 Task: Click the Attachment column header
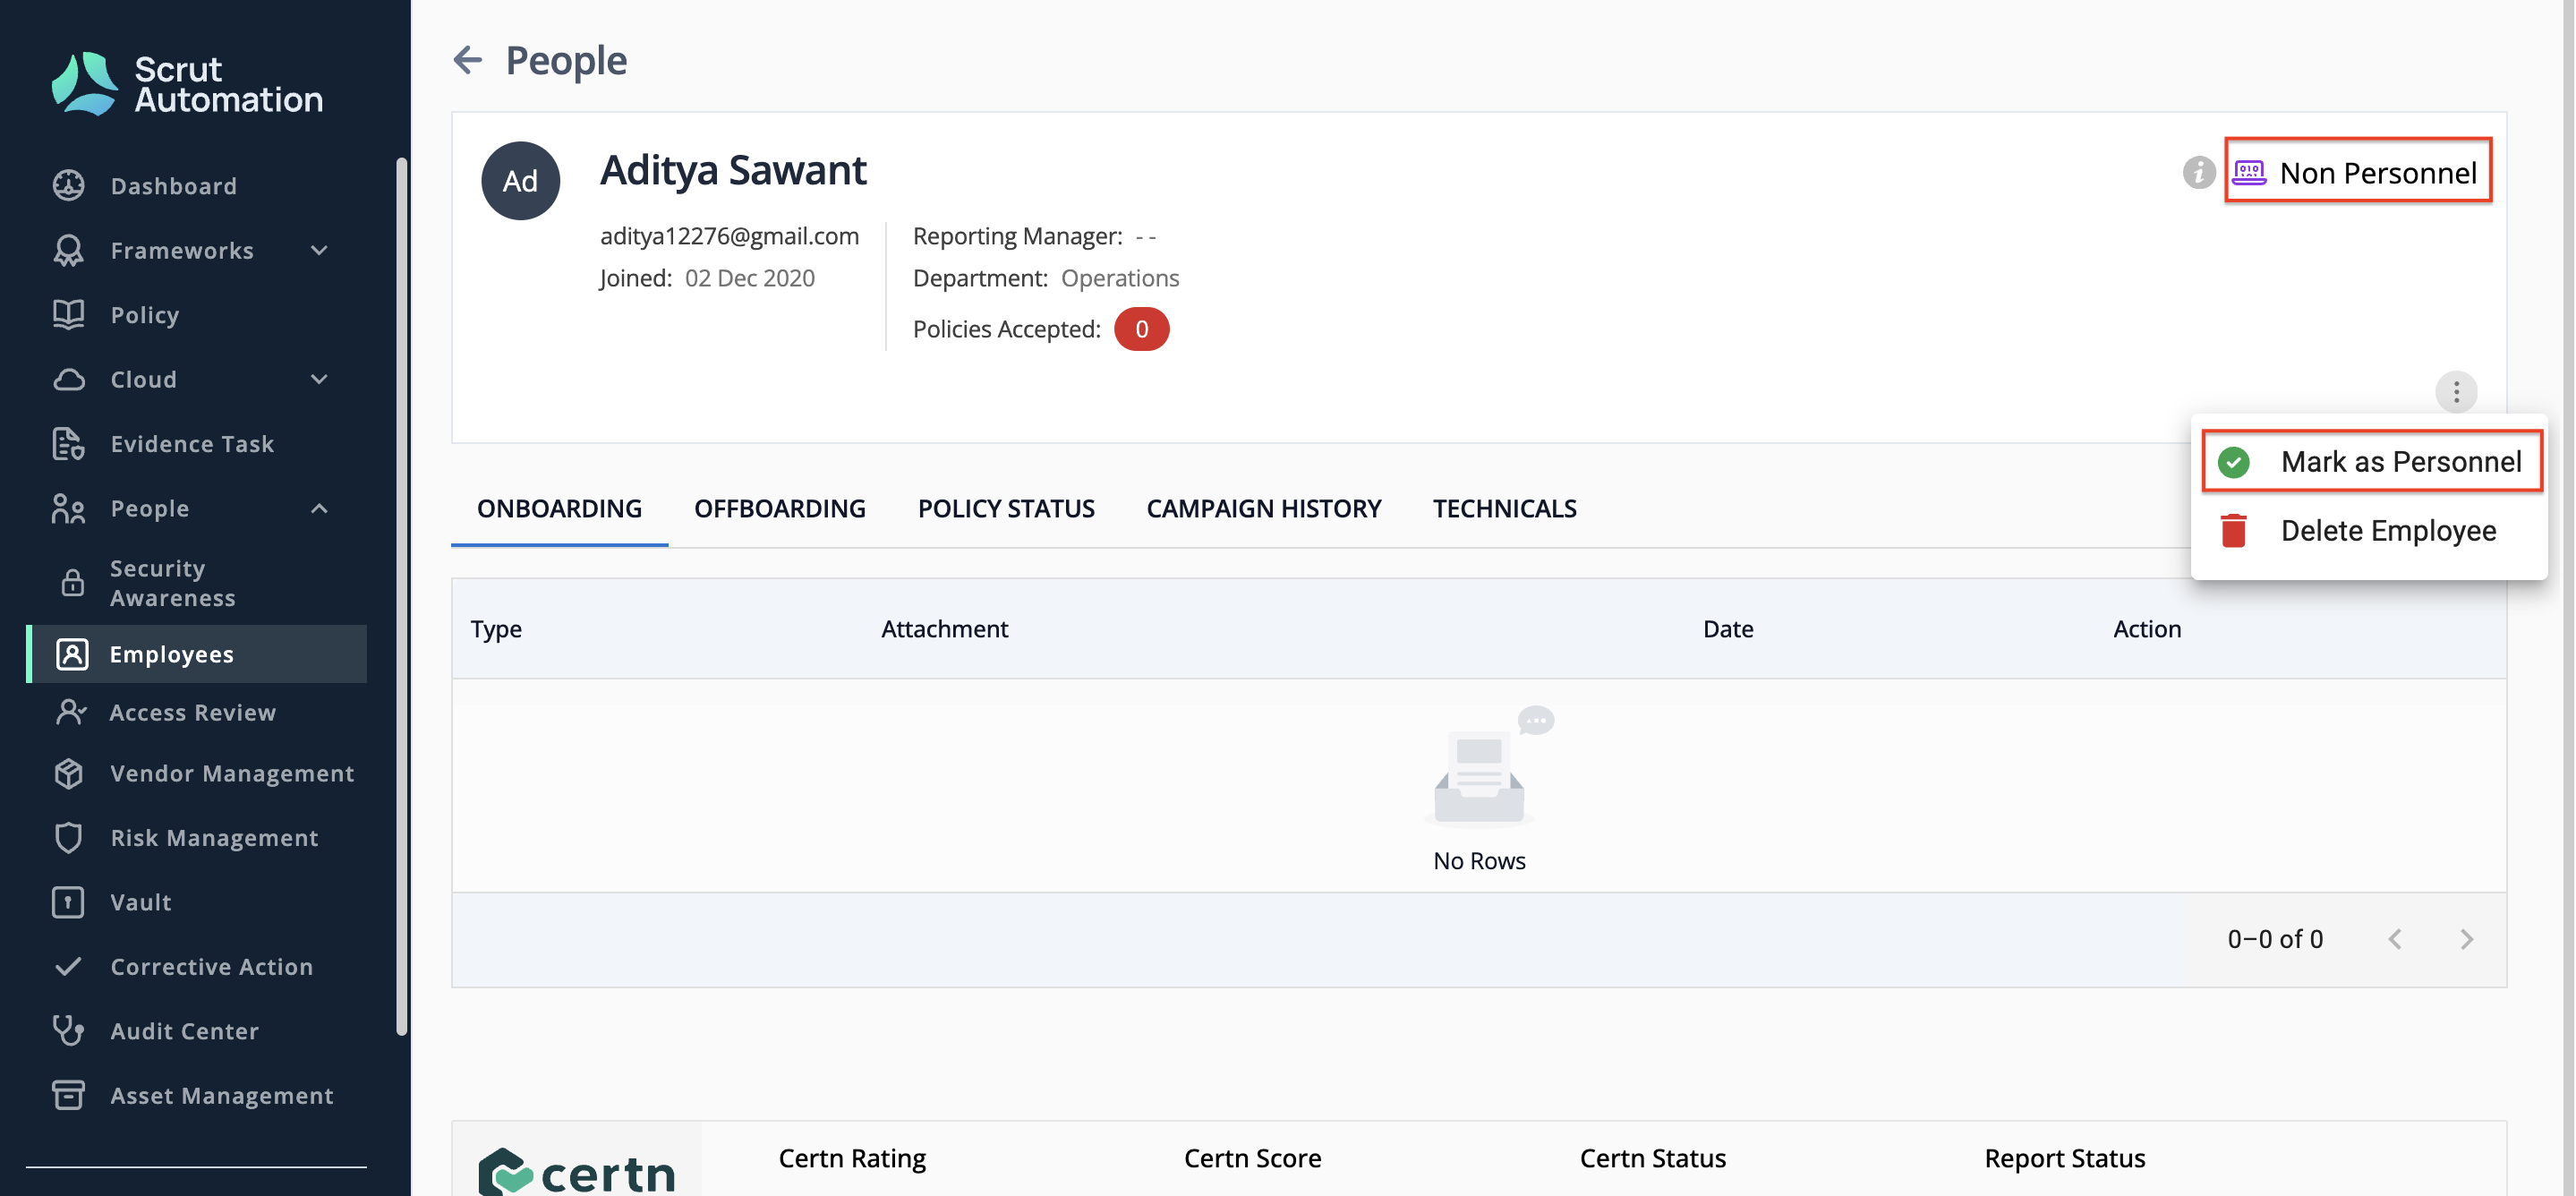pyautogui.click(x=944, y=628)
